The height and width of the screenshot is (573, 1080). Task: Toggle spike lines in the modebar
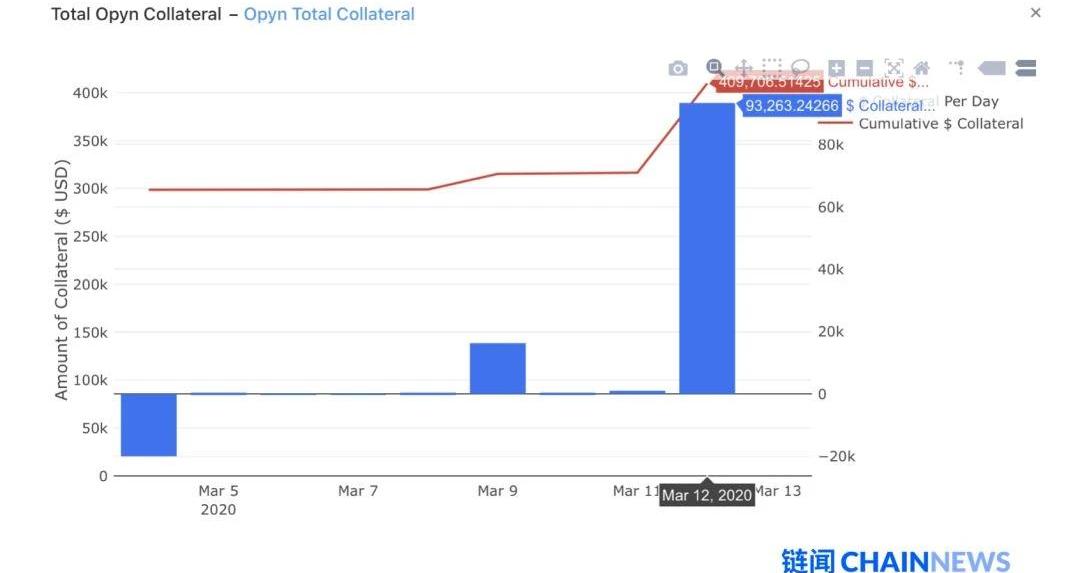[957, 68]
